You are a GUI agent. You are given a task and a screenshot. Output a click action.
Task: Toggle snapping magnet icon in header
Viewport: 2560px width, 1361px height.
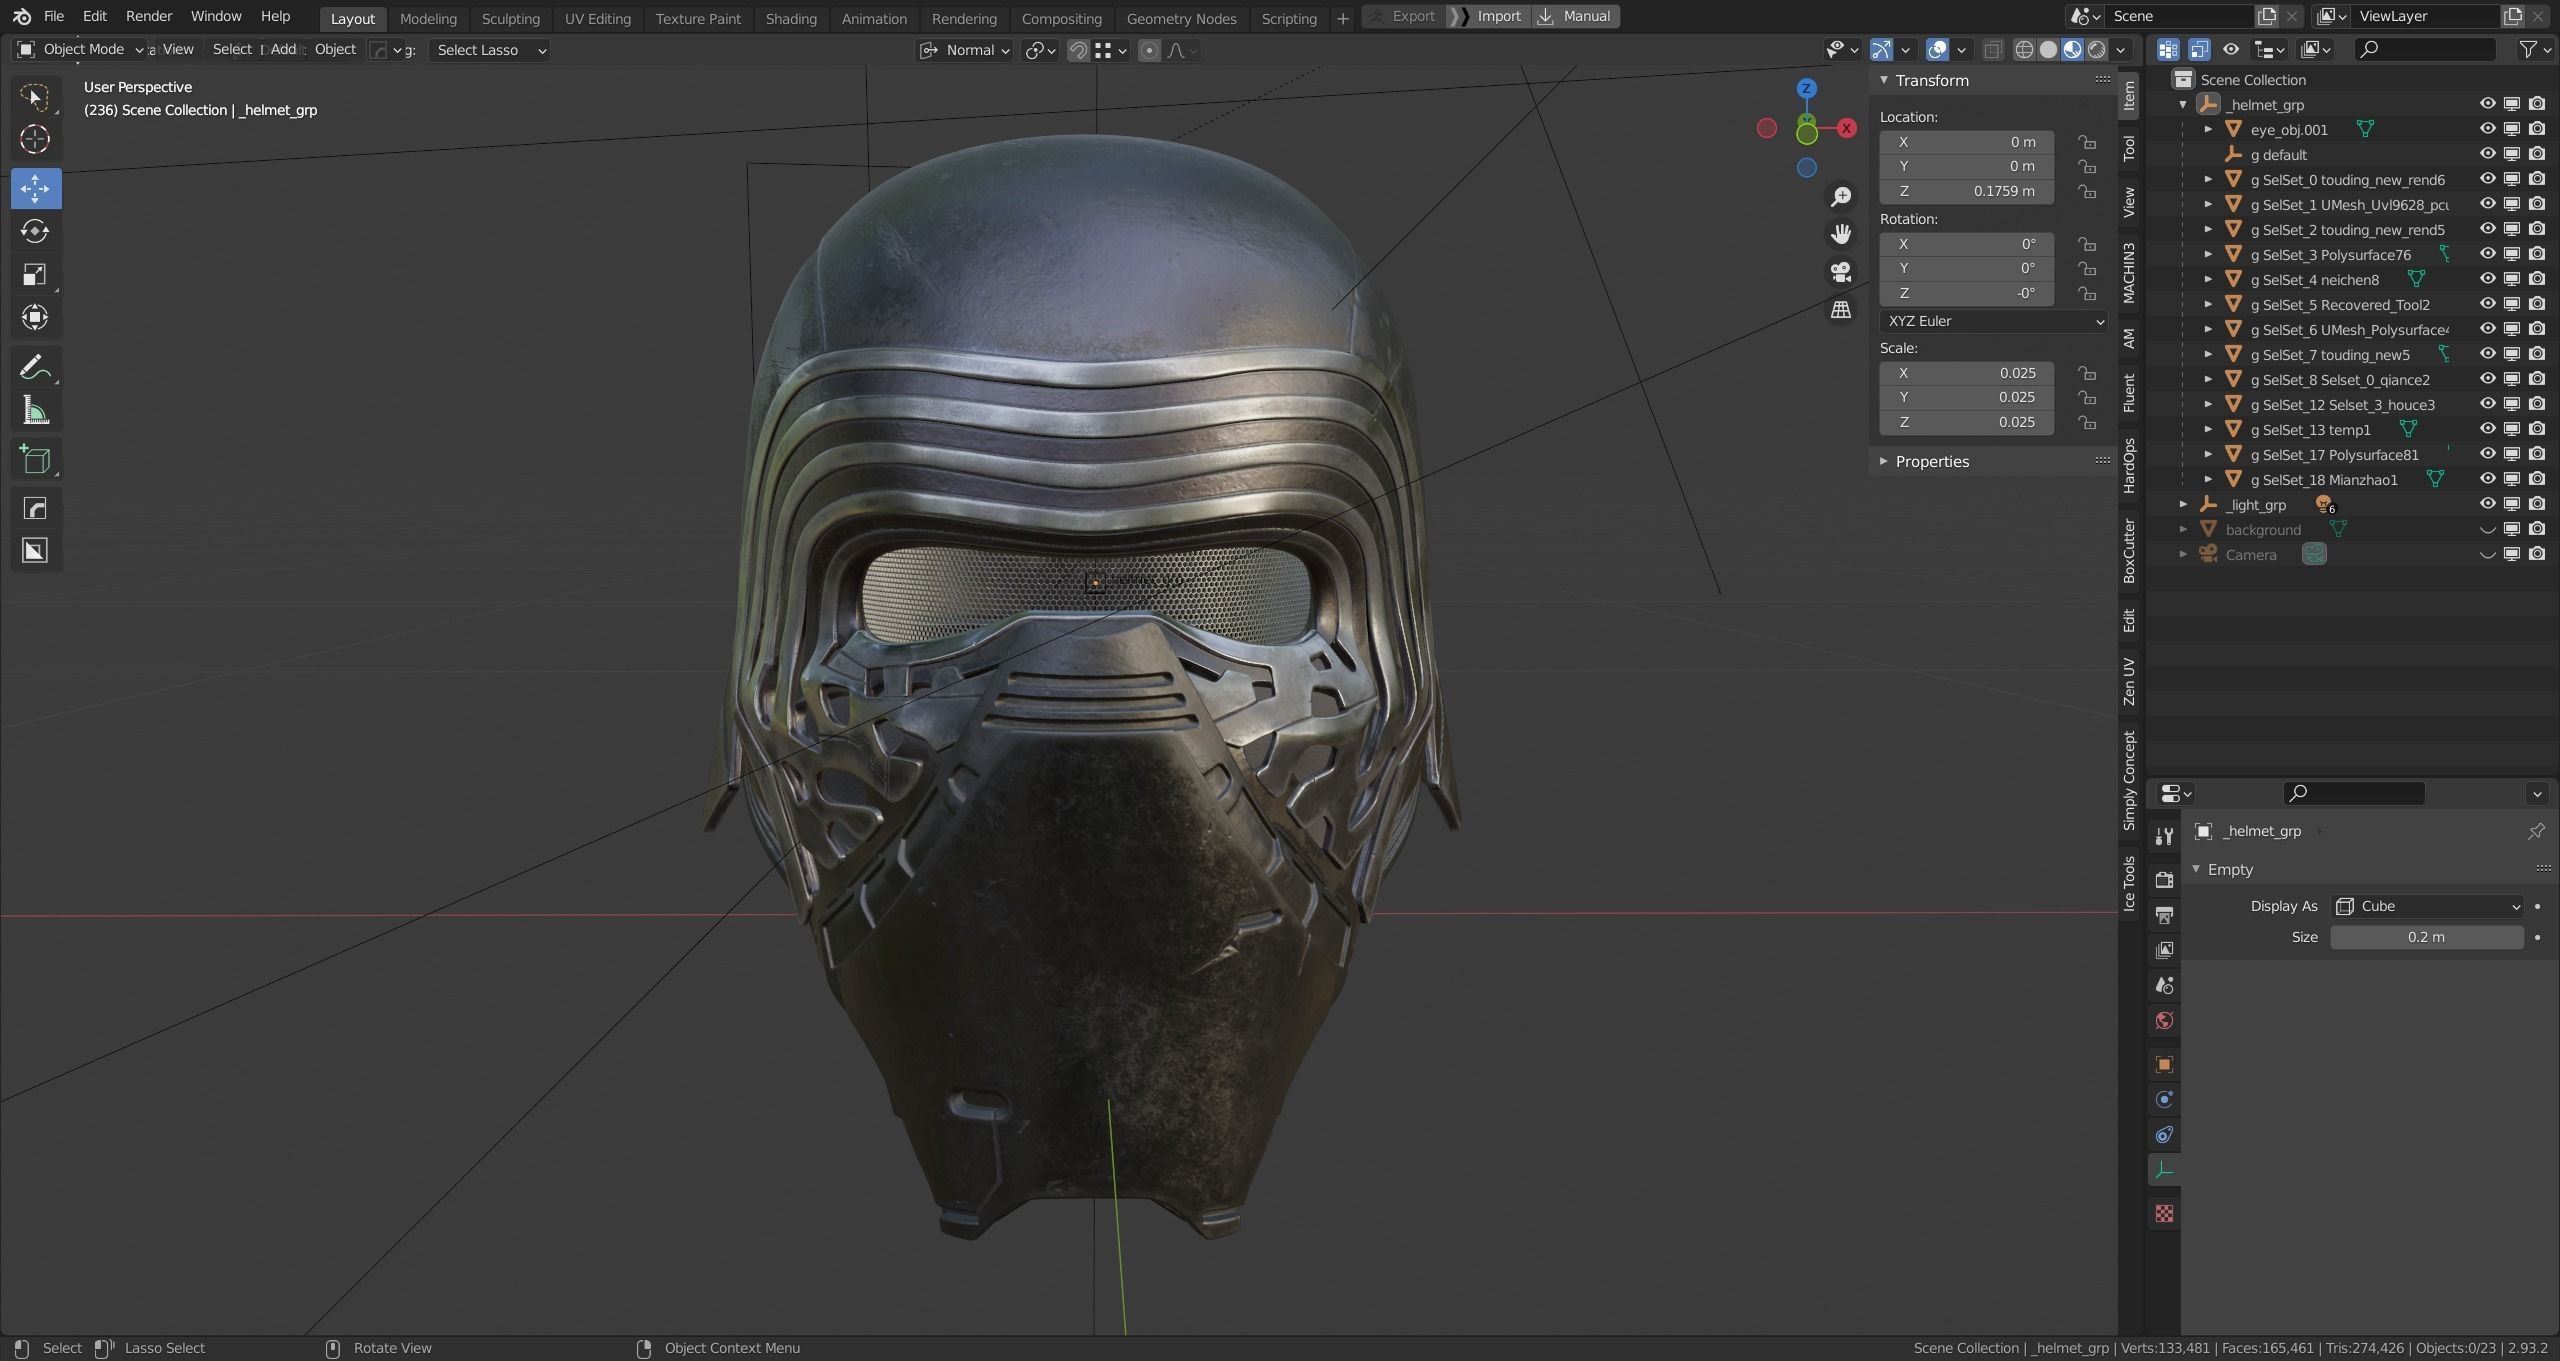pyautogui.click(x=1078, y=50)
